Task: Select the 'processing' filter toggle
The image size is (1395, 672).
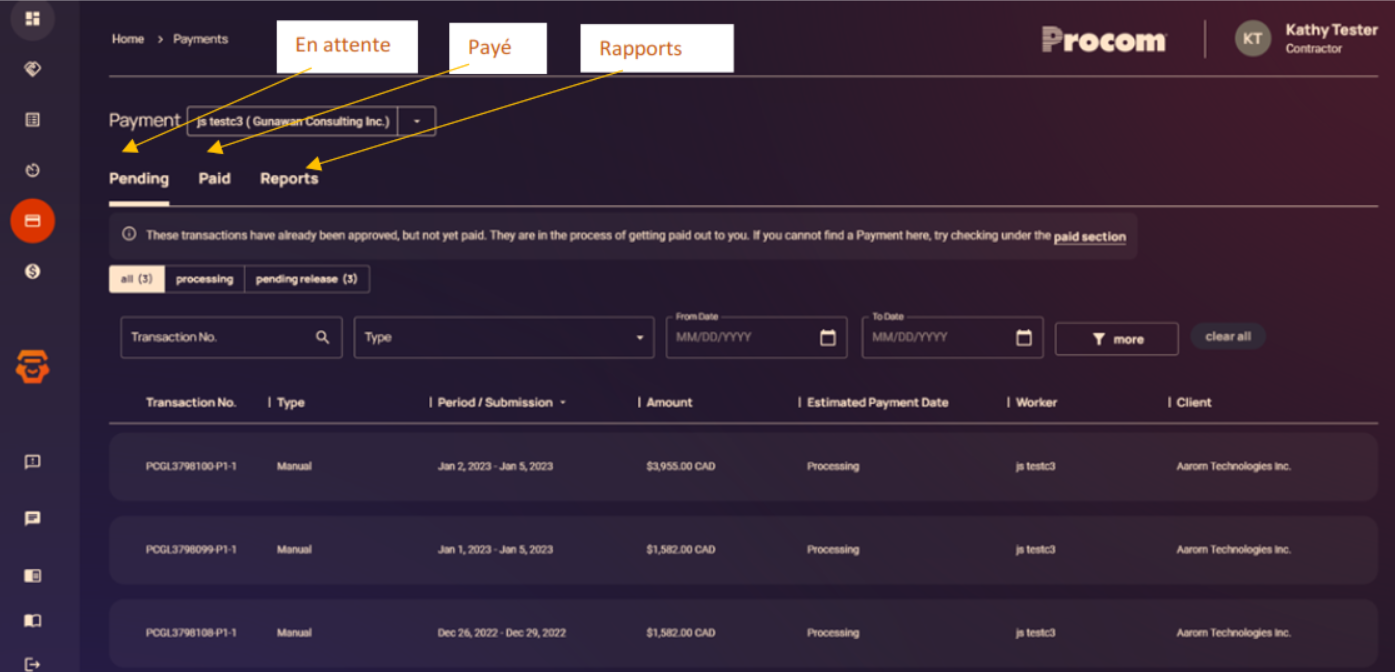Action: pyautogui.click(x=204, y=279)
